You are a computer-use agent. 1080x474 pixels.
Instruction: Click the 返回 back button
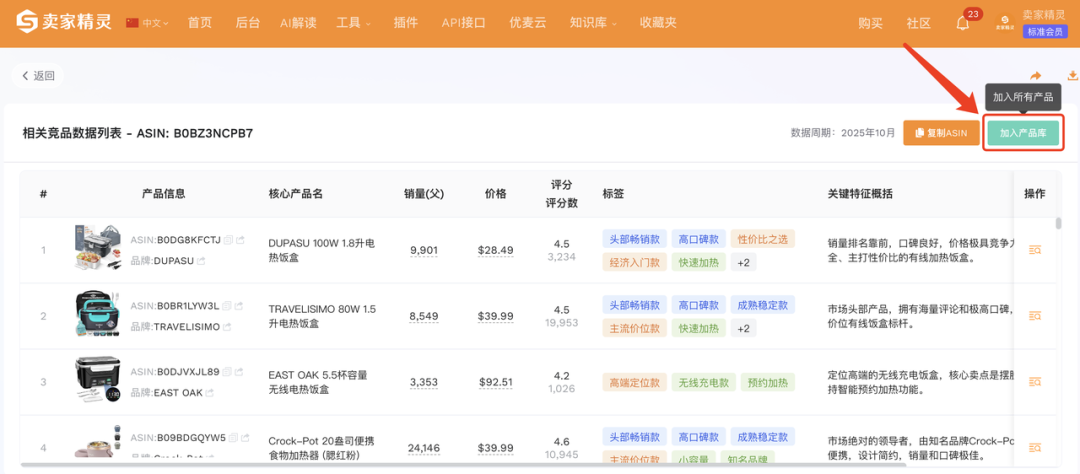pos(38,76)
